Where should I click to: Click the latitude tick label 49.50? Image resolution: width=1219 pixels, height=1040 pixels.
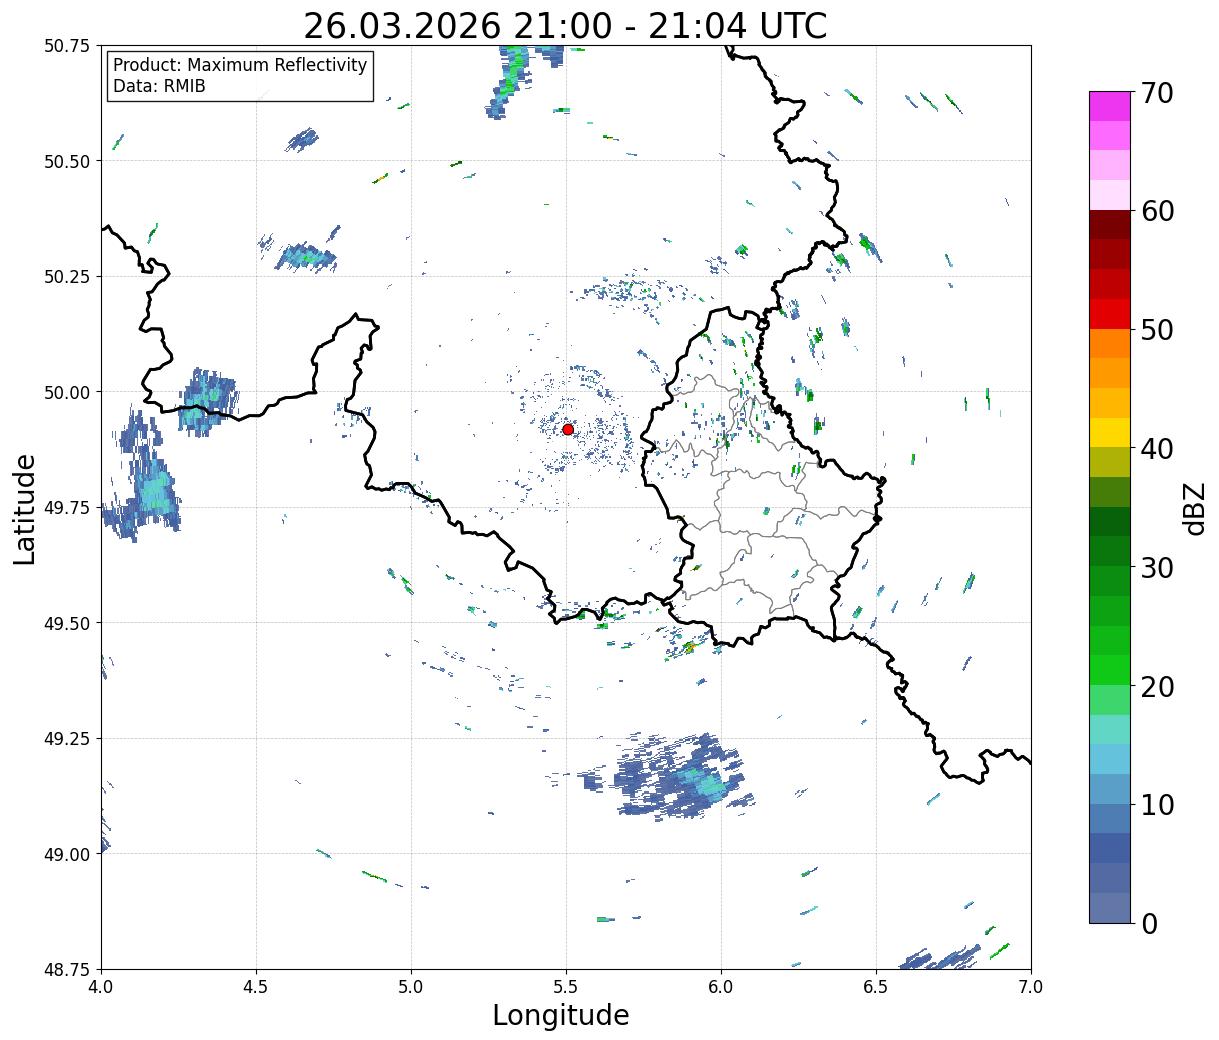[67, 623]
